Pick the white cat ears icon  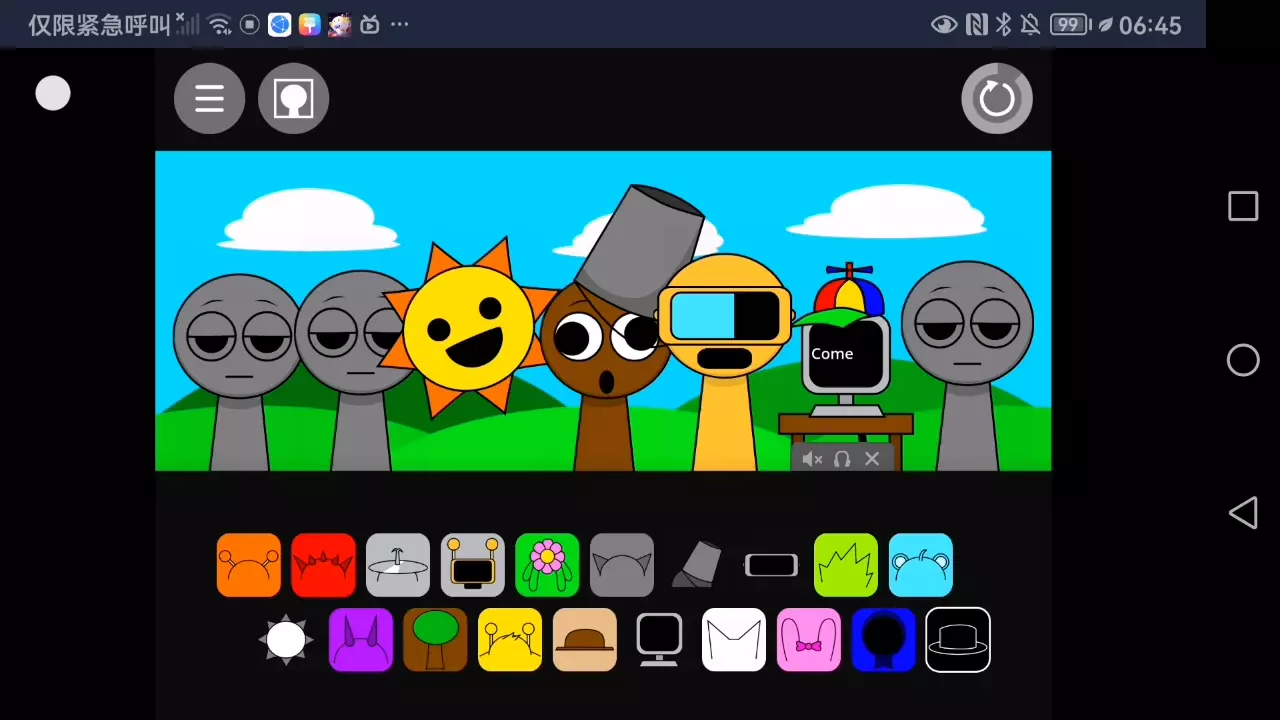[734, 640]
